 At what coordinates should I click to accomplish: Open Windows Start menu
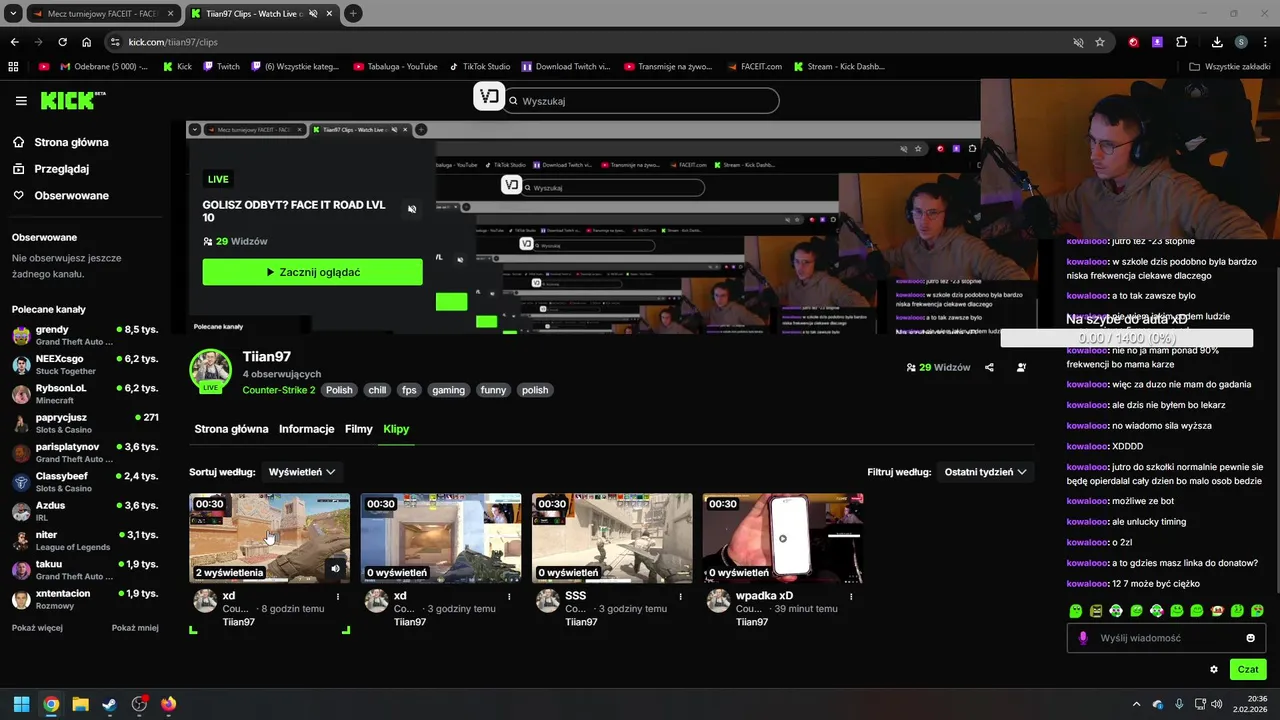click(x=21, y=704)
